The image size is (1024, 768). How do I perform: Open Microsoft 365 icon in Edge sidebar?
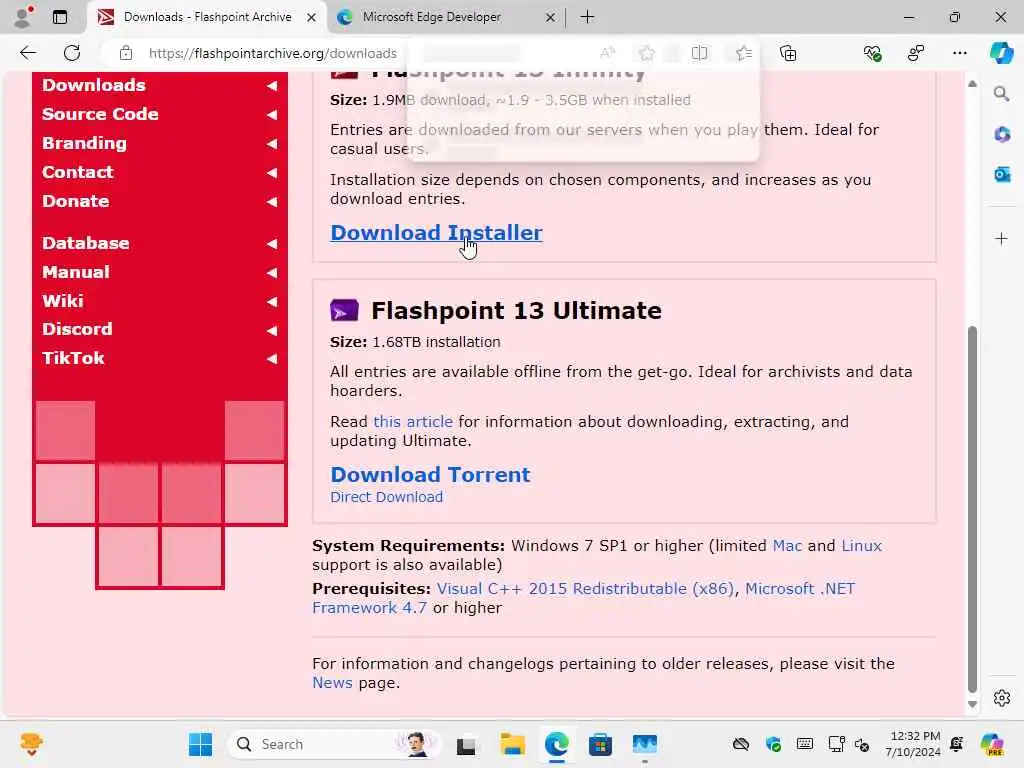(1001, 135)
